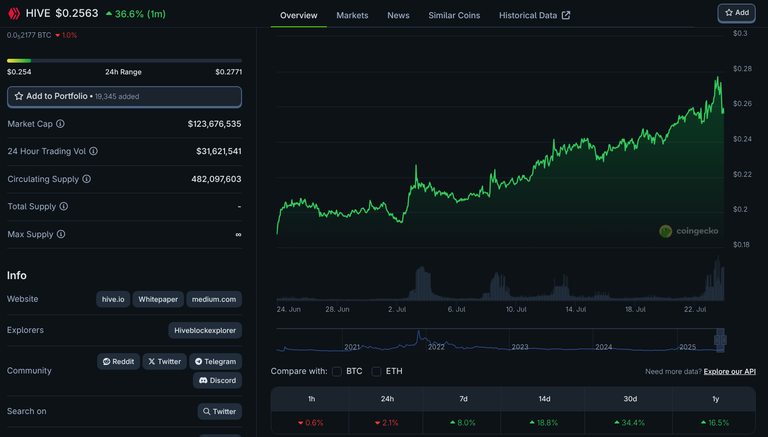Visit the hive.io website link

click(113, 299)
